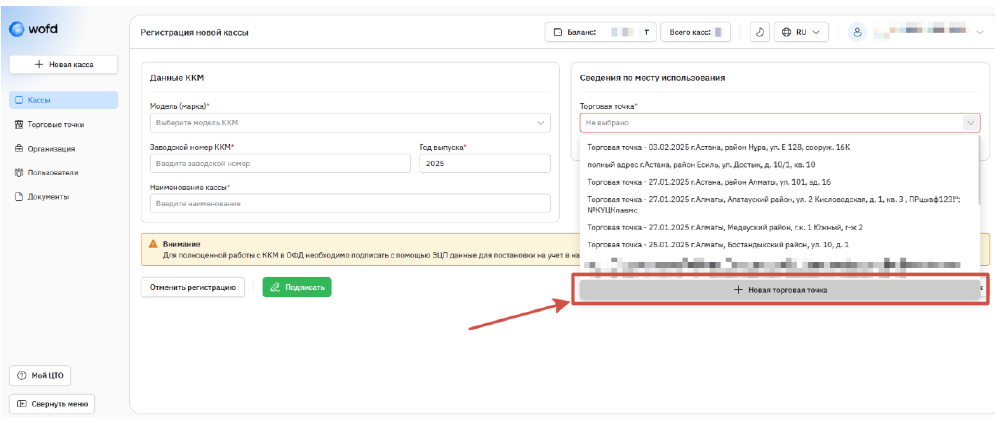
Task: Click the Отменить регистрацию button
Action: point(193,287)
